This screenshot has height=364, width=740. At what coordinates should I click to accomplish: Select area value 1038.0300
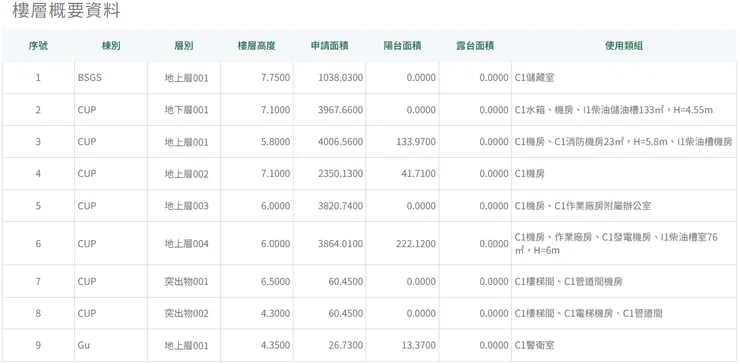(341, 77)
